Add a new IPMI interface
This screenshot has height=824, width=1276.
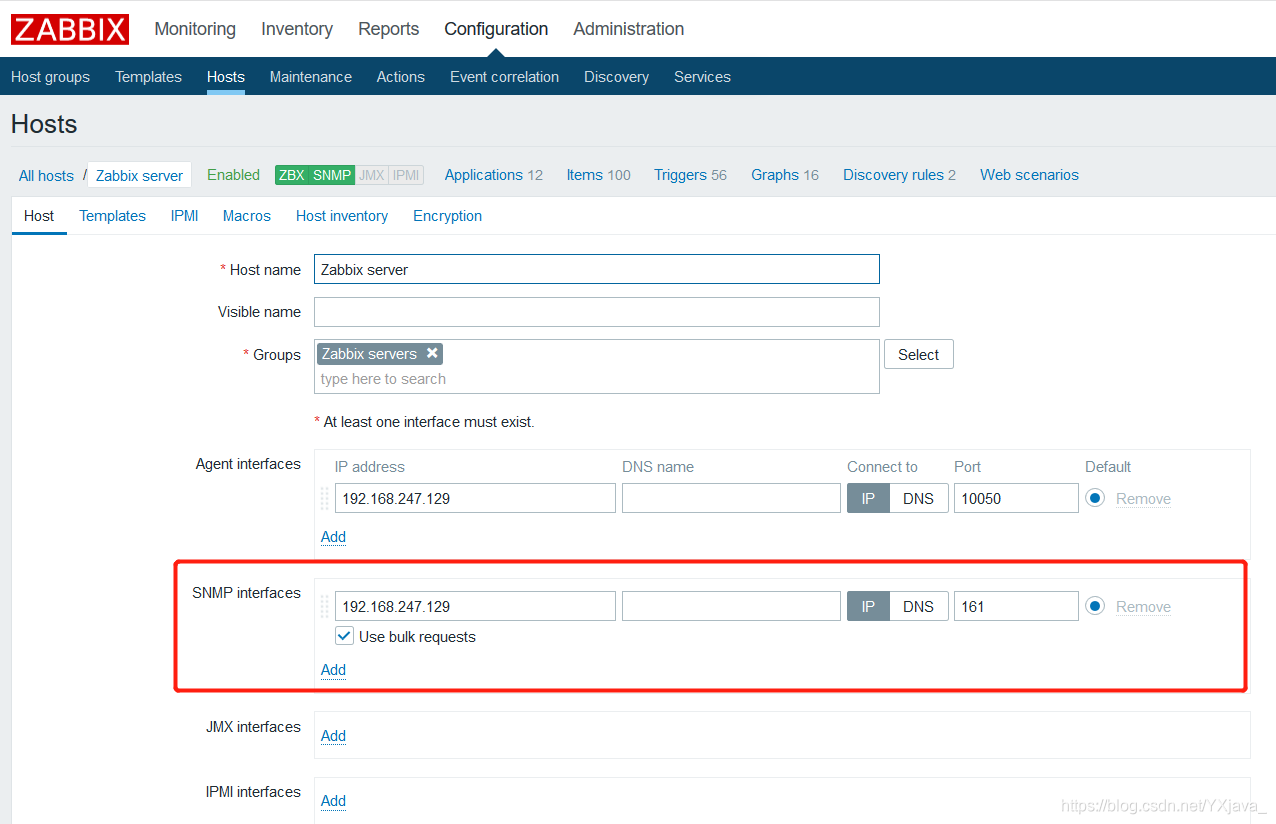333,801
